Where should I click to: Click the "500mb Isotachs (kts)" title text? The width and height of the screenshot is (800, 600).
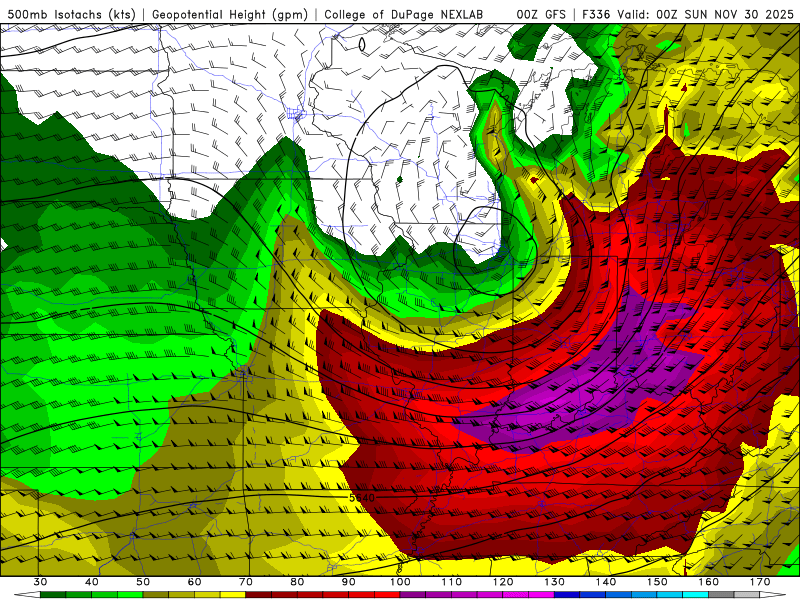pyautogui.click(x=71, y=15)
